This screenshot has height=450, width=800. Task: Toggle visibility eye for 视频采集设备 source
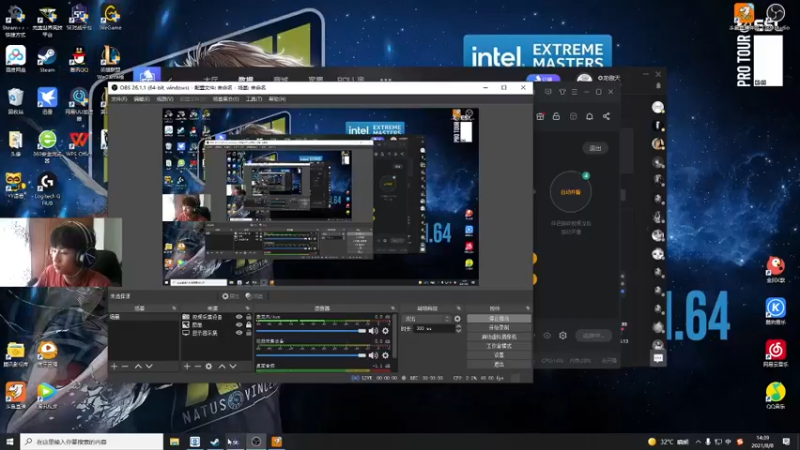tap(239, 317)
